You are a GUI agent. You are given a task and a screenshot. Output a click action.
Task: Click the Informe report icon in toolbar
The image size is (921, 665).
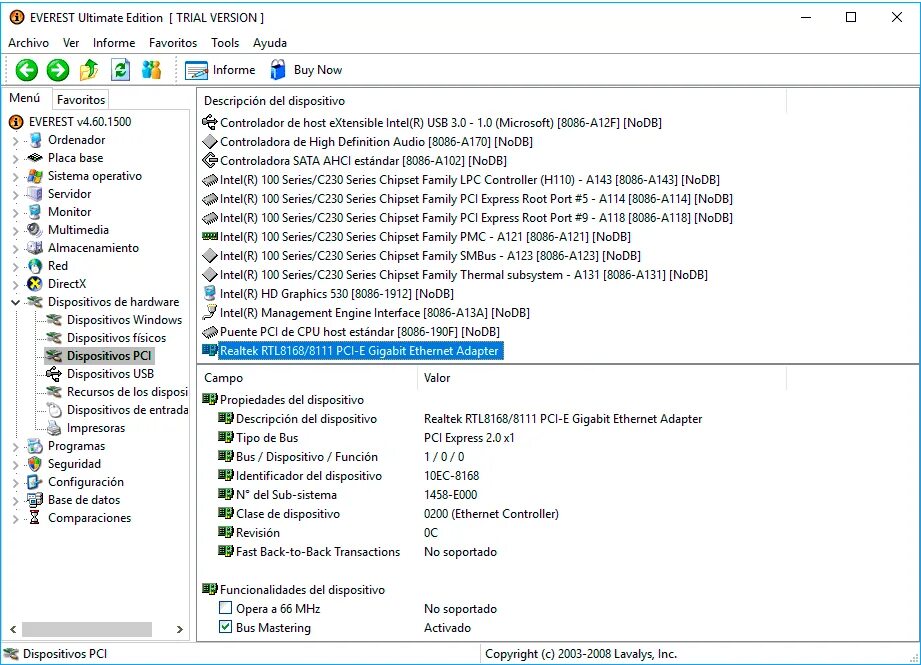pos(196,70)
